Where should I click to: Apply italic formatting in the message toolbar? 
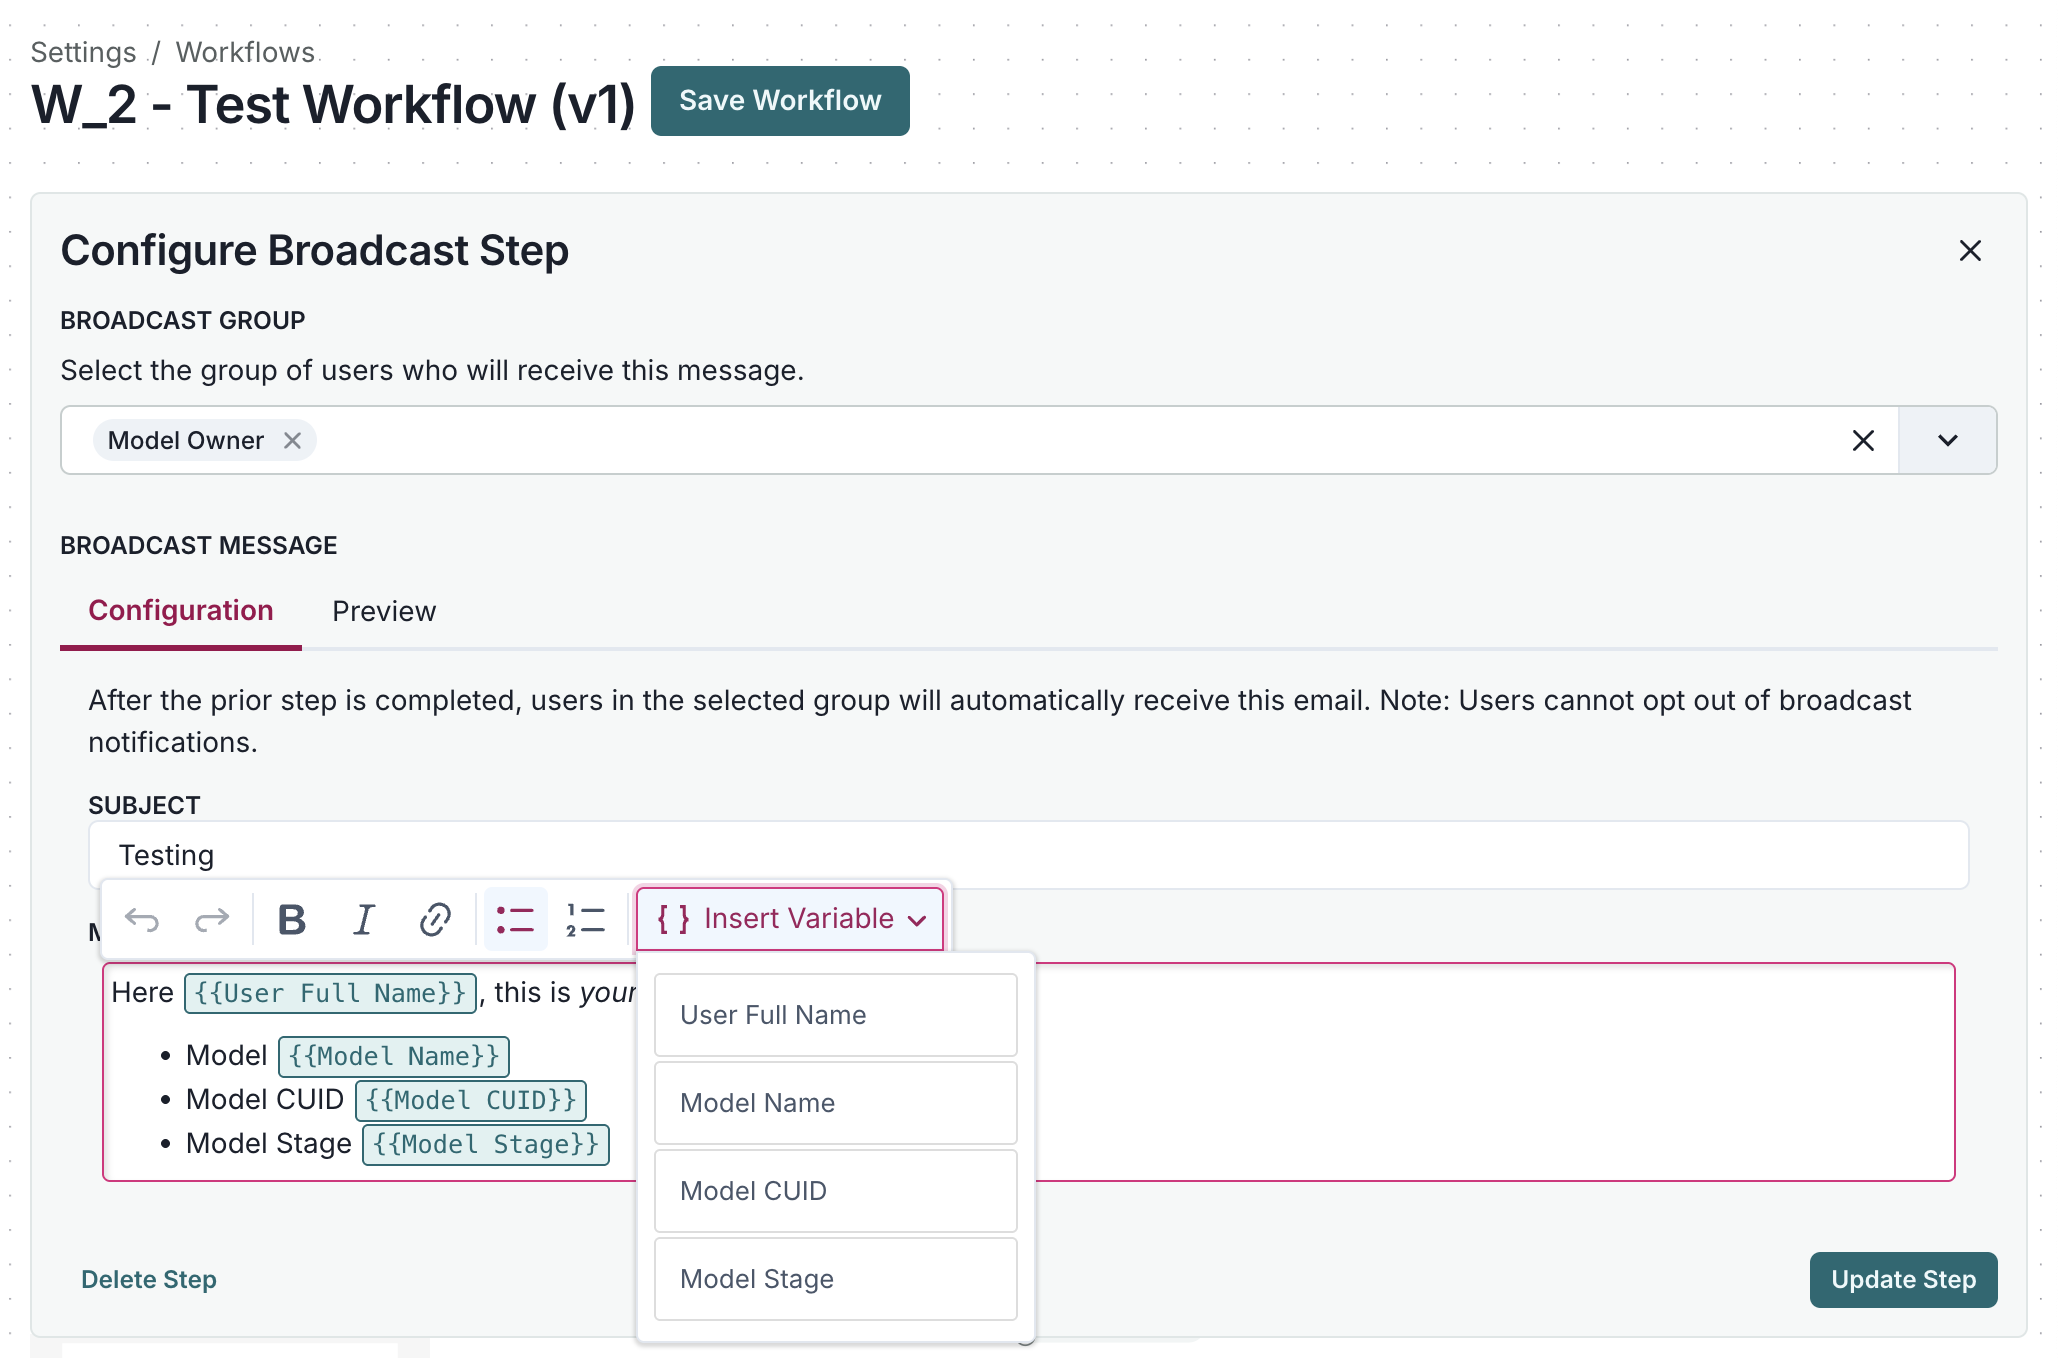pos(363,920)
